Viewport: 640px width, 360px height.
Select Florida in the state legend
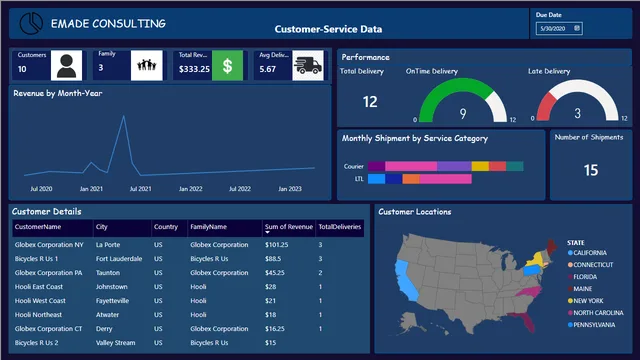click(x=582, y=277)
